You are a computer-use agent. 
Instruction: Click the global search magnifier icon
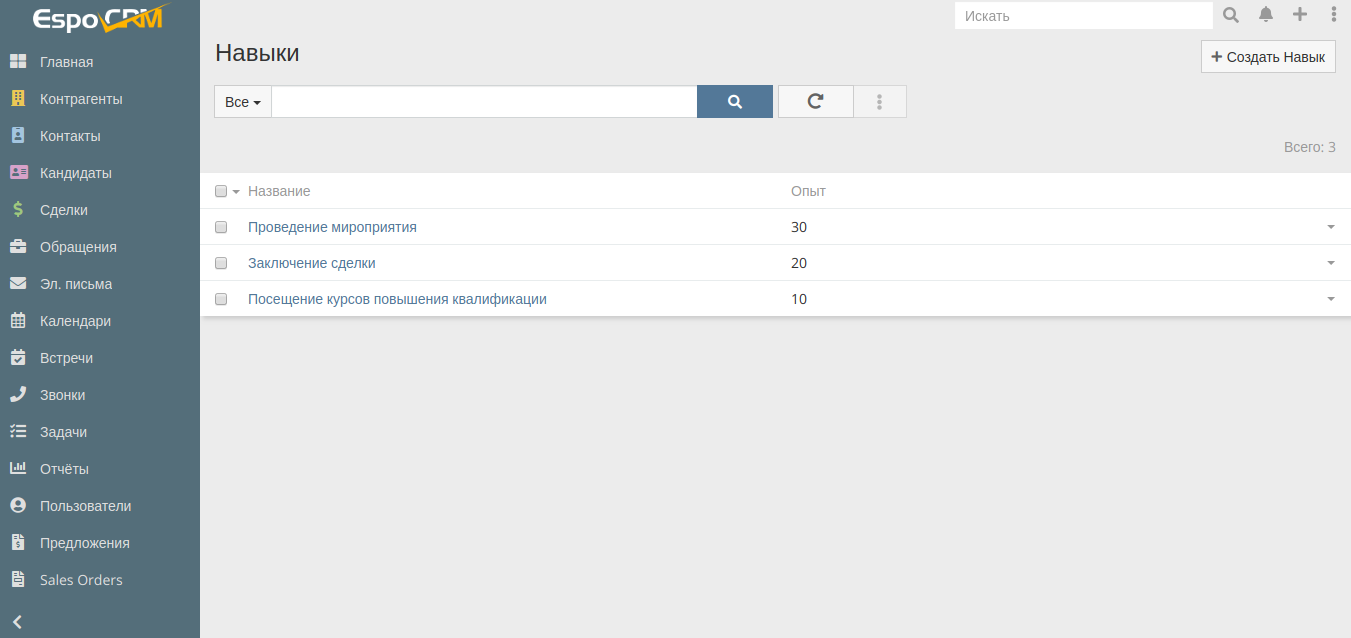(1231, 15)
